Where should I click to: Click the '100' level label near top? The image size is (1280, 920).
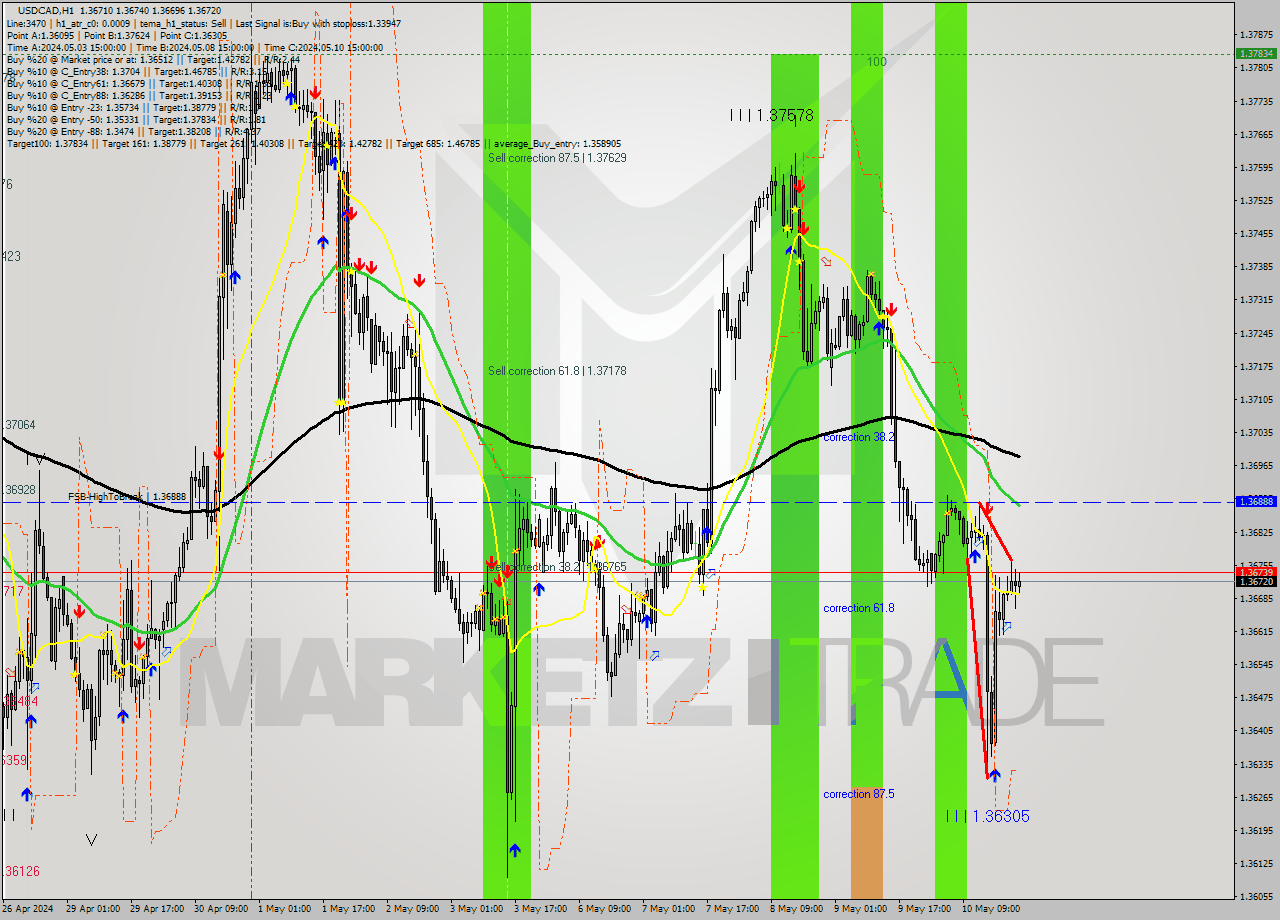click(876, 62)
